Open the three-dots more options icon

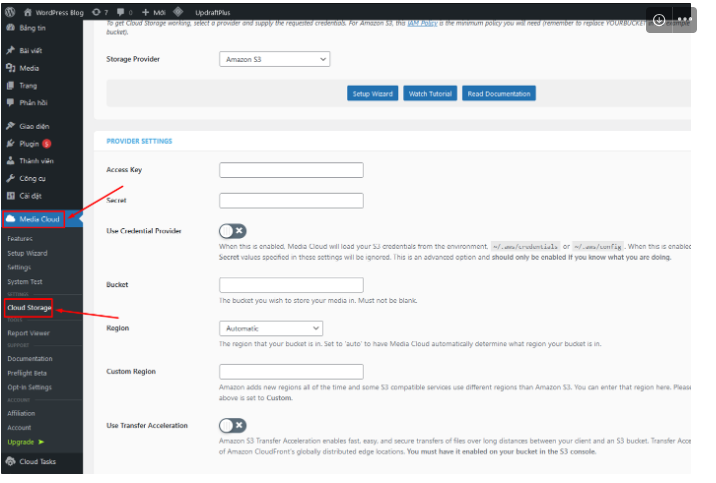point(684,20)
